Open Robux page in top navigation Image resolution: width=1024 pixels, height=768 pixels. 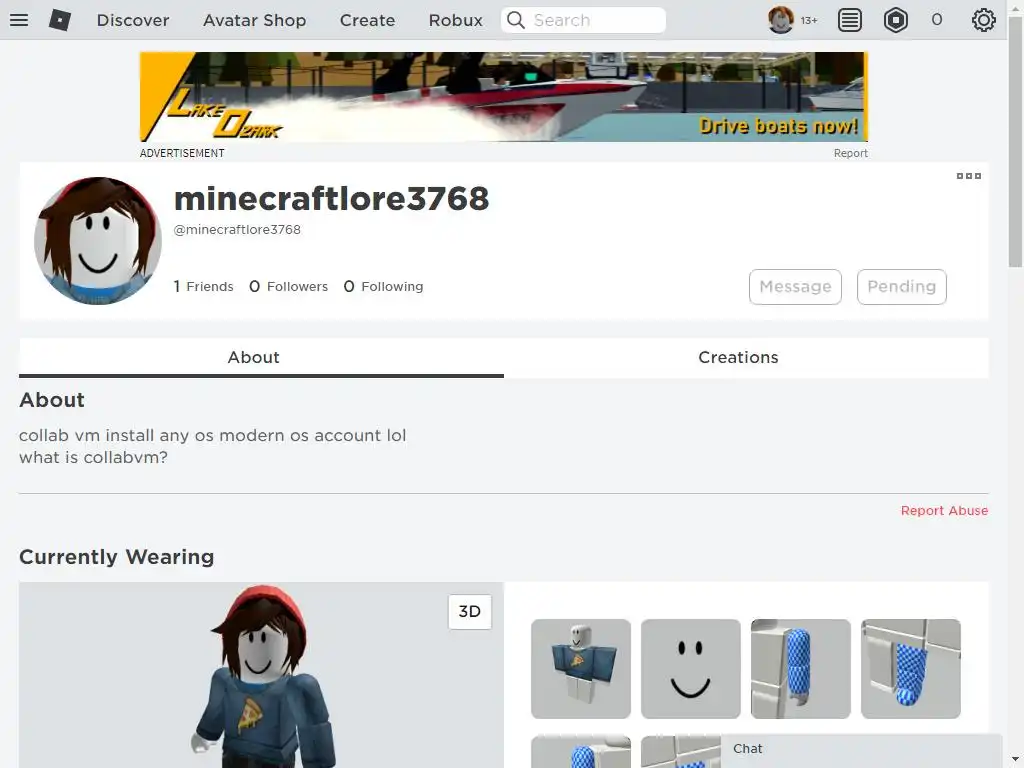455,20
